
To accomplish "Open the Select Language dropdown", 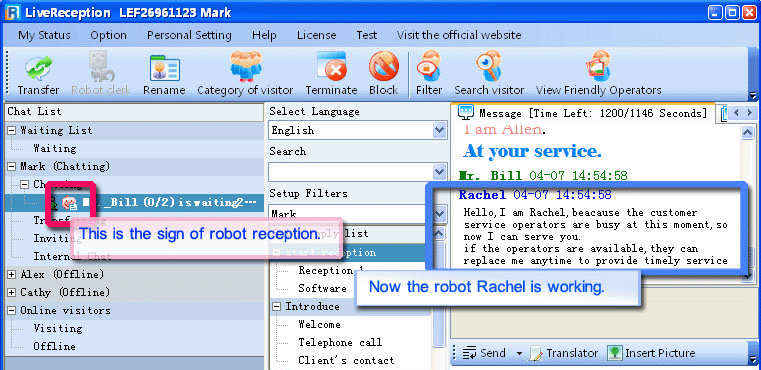I will click(440, 130).
